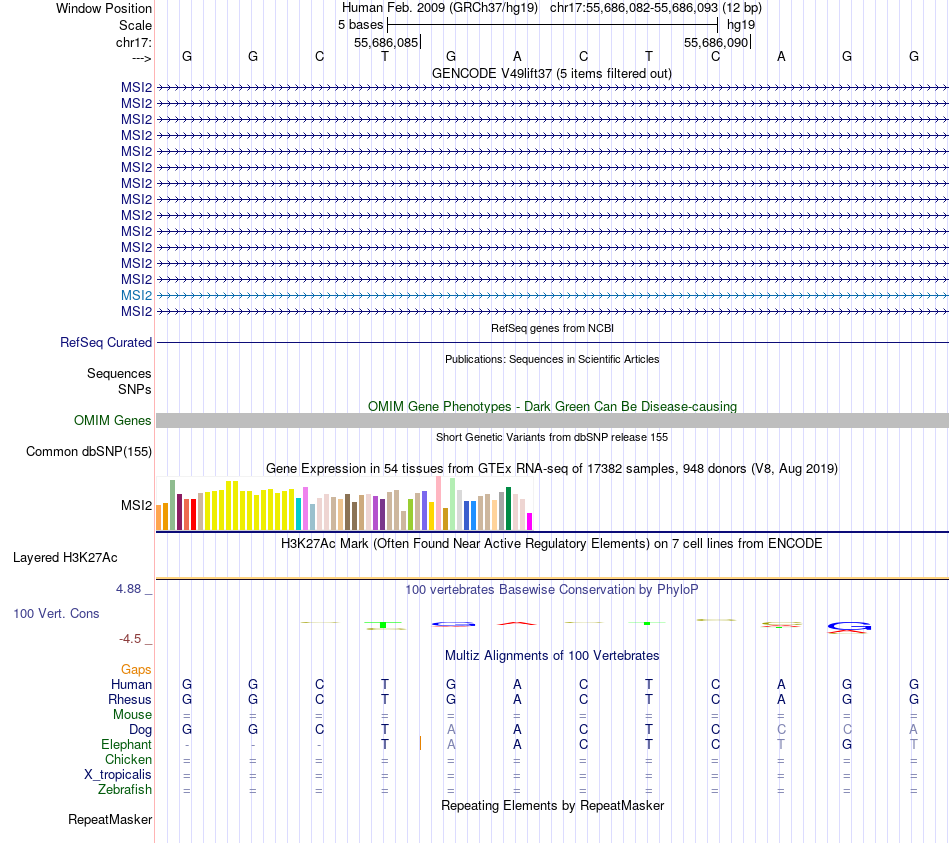The image size is (950, 843).
Task: Click the red A conservation logo in PhyloP track
Action: coord(517,623)
